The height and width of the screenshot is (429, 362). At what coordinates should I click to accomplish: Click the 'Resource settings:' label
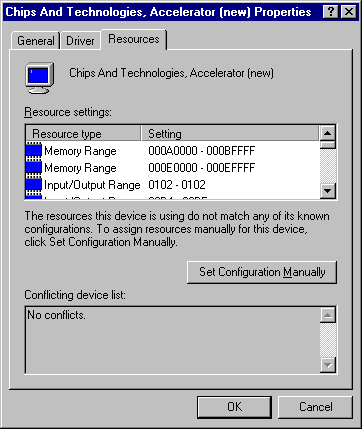pyautogui.click(x=68, y=112)
